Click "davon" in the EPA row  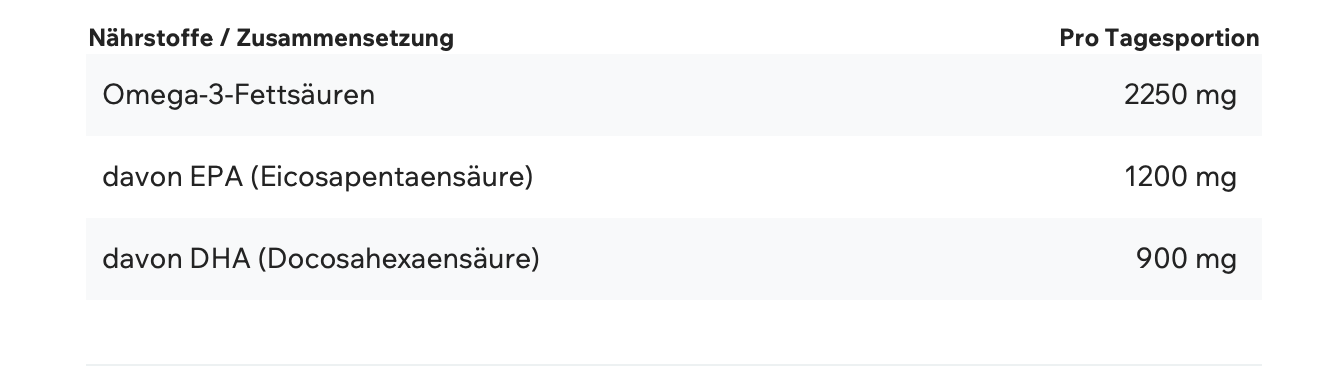coord(143,178)
